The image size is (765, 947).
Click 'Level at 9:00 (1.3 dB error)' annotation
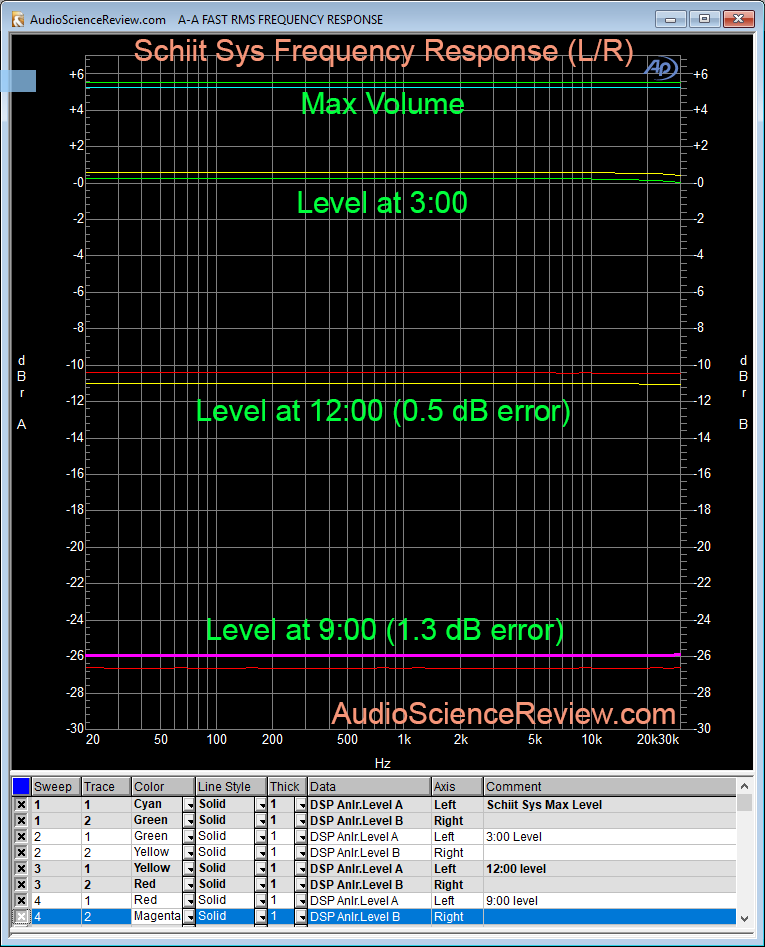385,630
